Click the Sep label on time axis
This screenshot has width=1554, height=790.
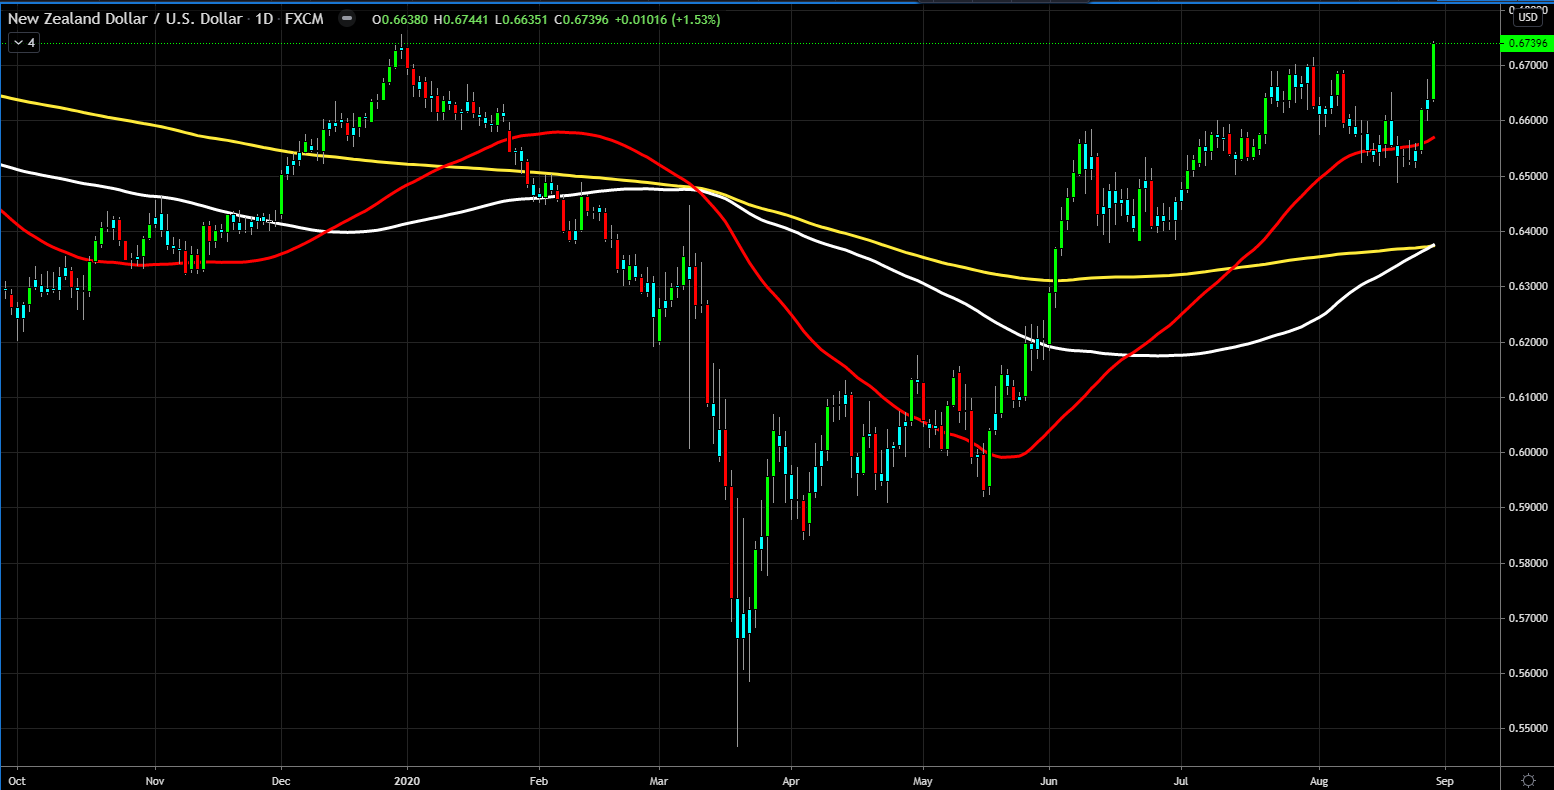point(1451,777)
